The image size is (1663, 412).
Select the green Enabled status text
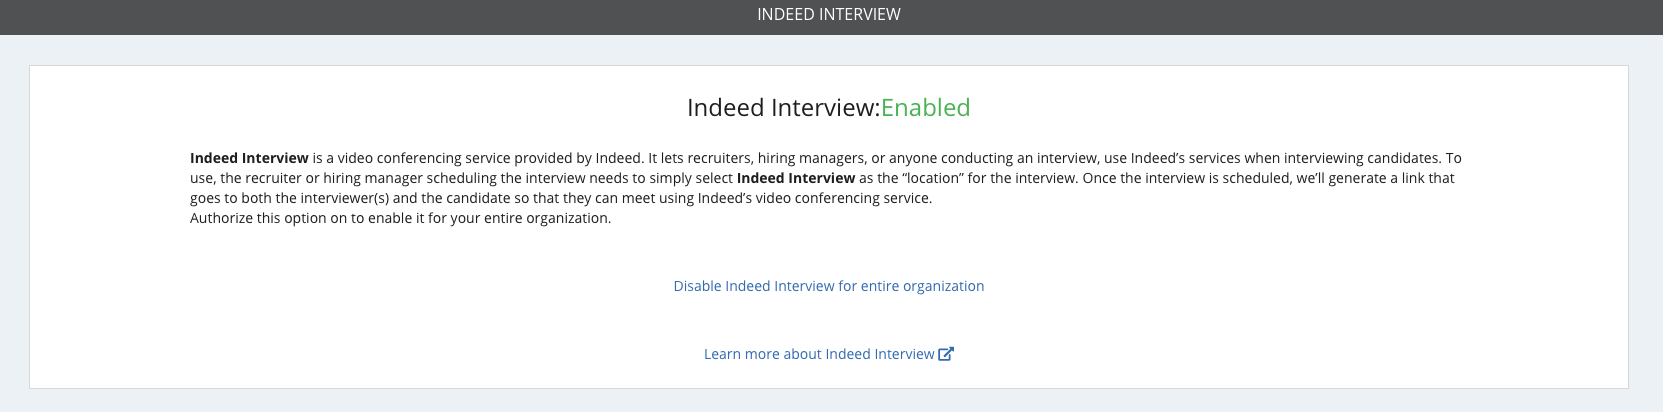coord(925,108)
